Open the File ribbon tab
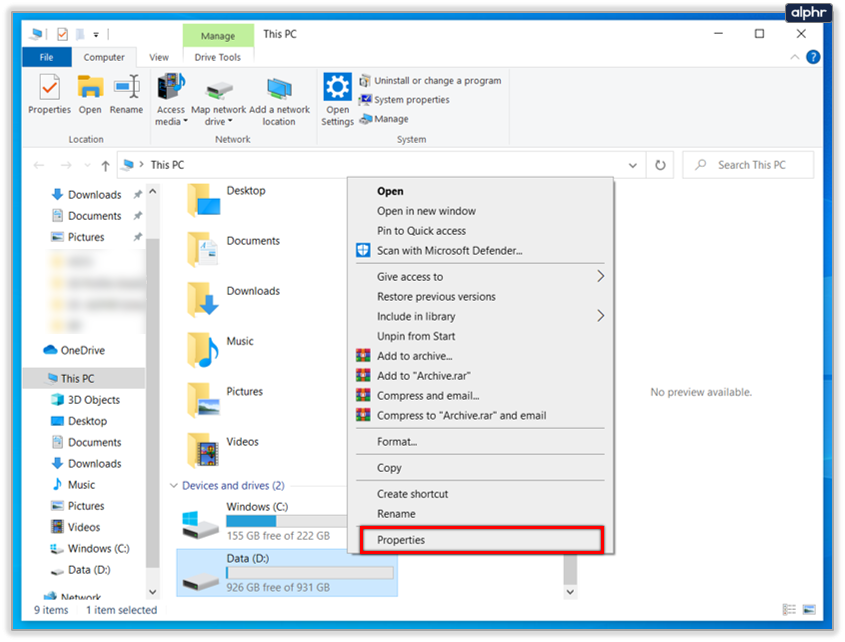The image size is (845, 642). click(x=47, y=57)
